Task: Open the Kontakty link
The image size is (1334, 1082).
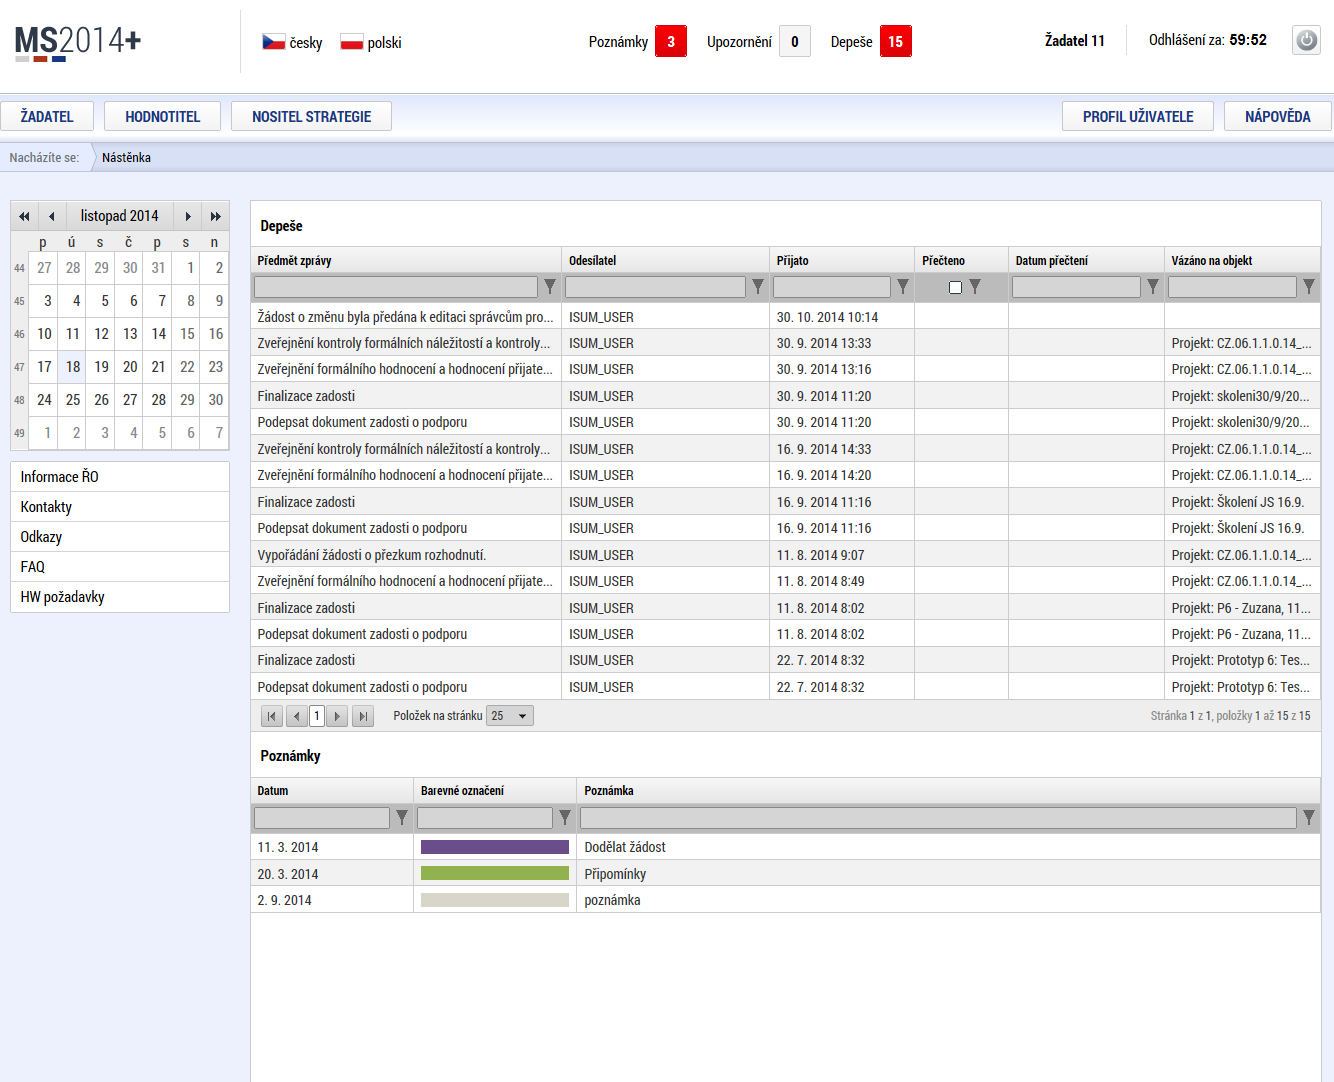Action: [120, 507]
